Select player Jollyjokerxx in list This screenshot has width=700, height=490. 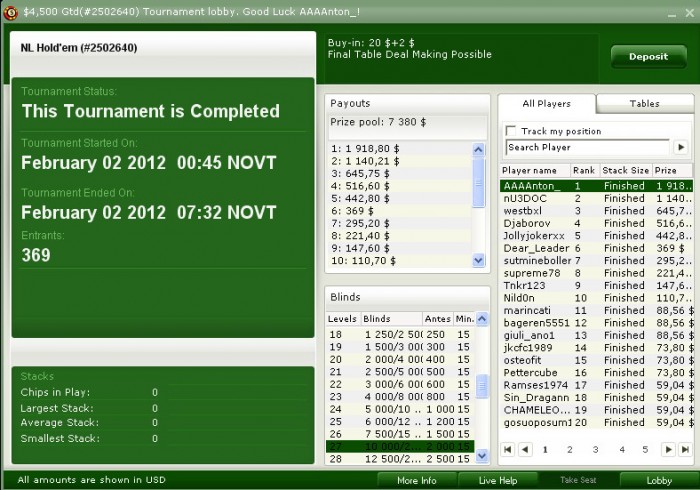coord(596,236)
